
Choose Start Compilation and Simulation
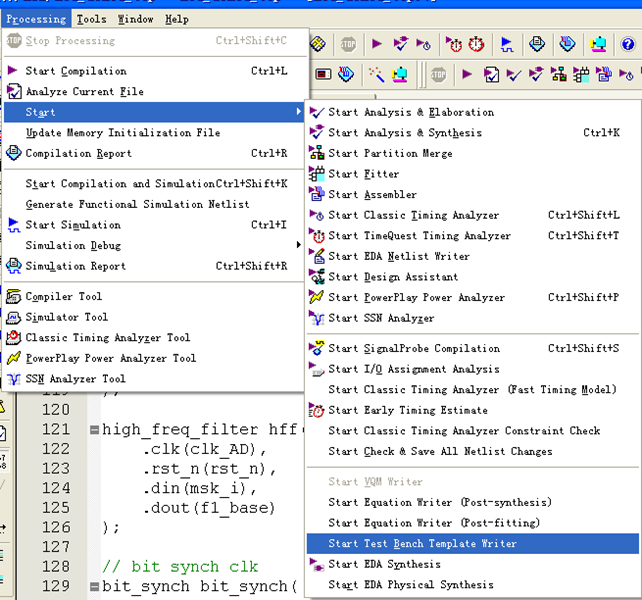coord(154,183)
